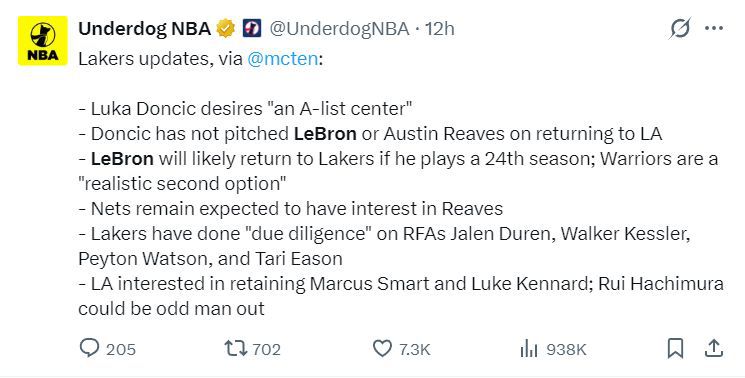Open the repost arrows menu

coord(236,349)
